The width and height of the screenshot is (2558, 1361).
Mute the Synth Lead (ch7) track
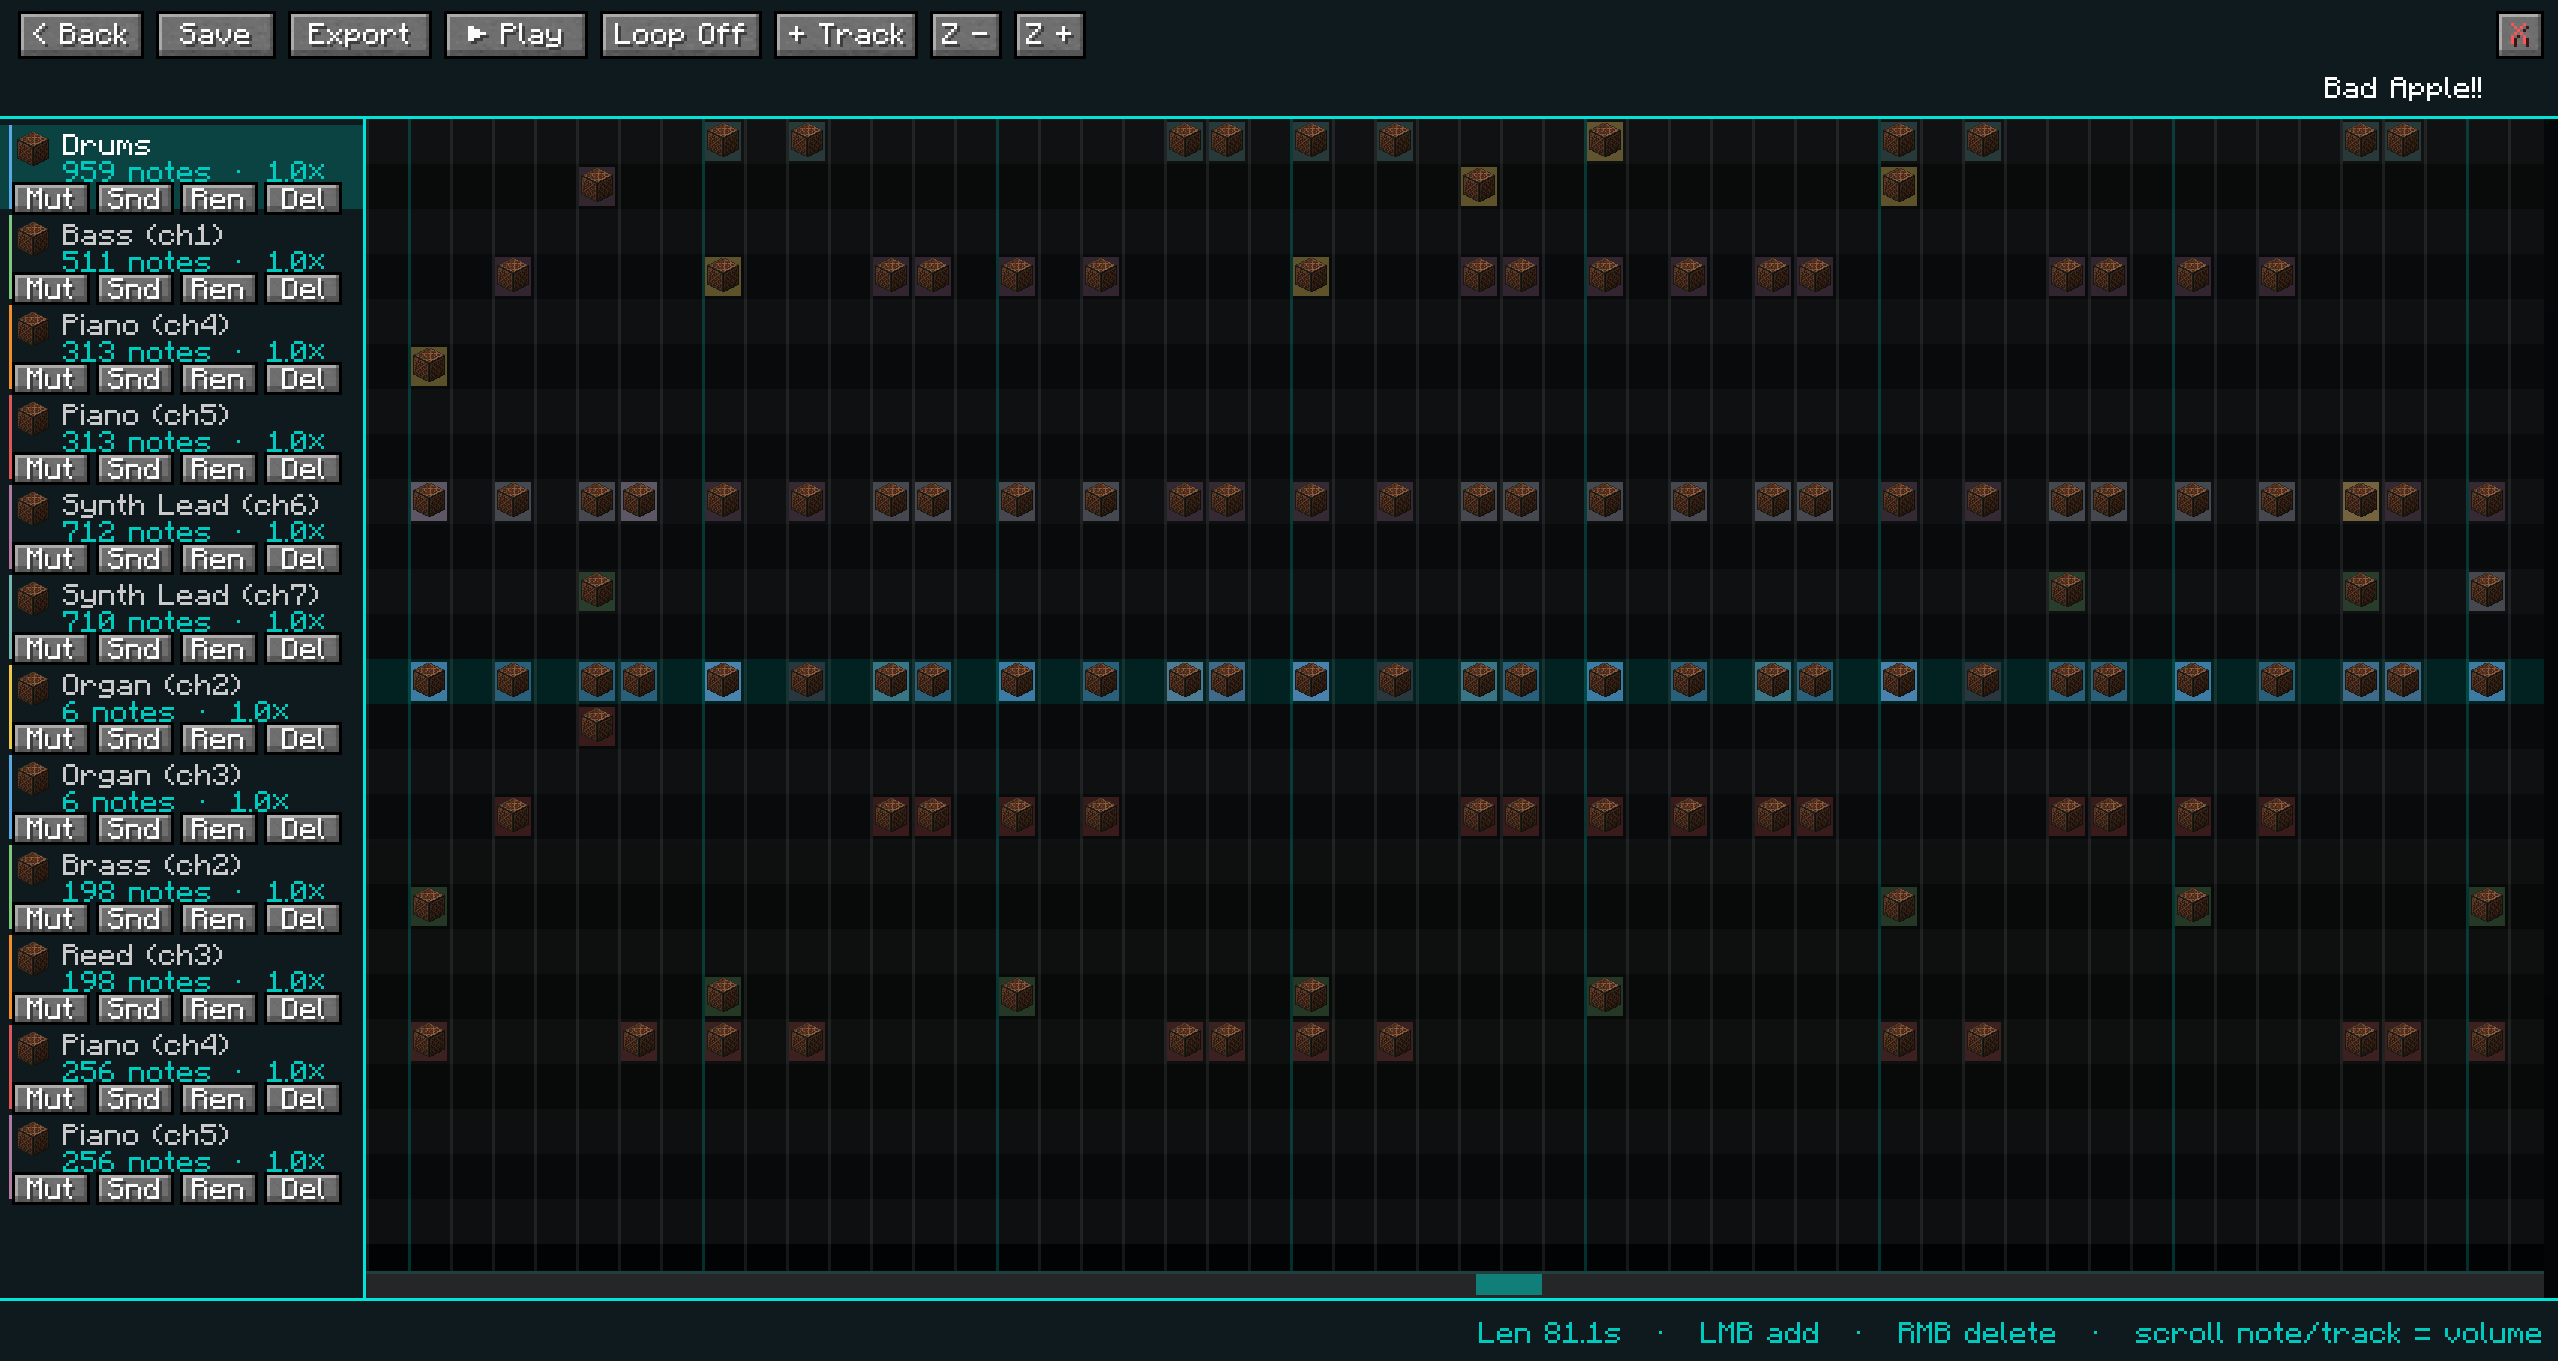(x=50, y=649)
